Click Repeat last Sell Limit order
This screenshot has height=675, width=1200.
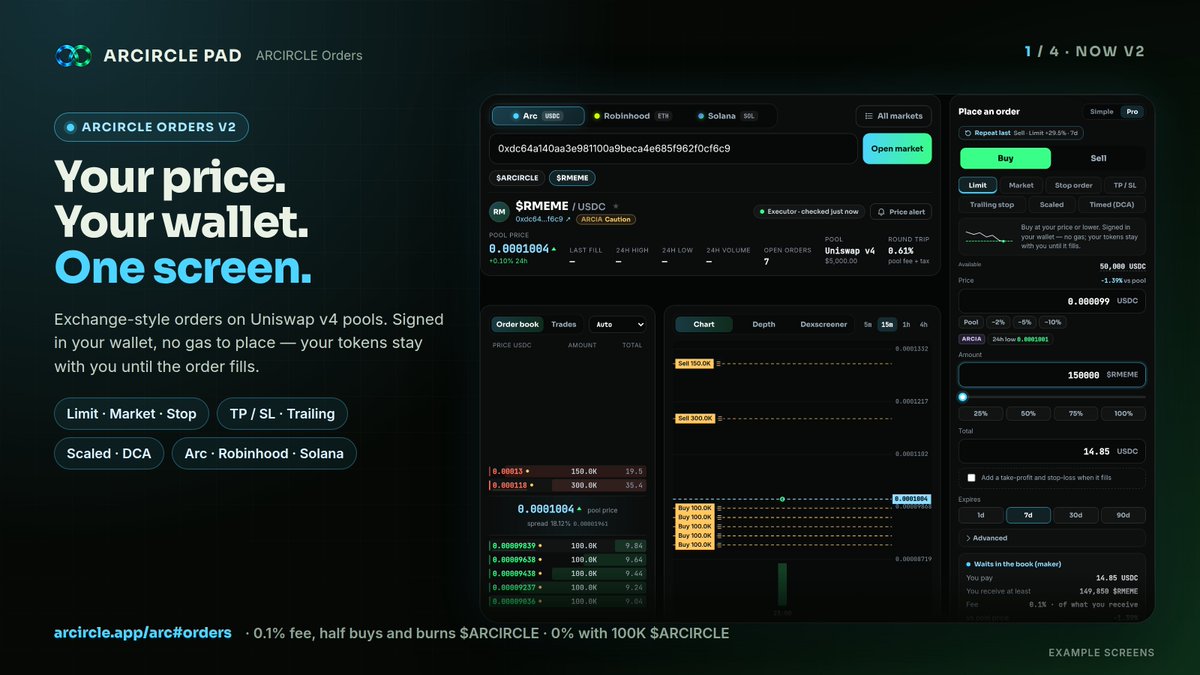click(x=1021, y=133)
